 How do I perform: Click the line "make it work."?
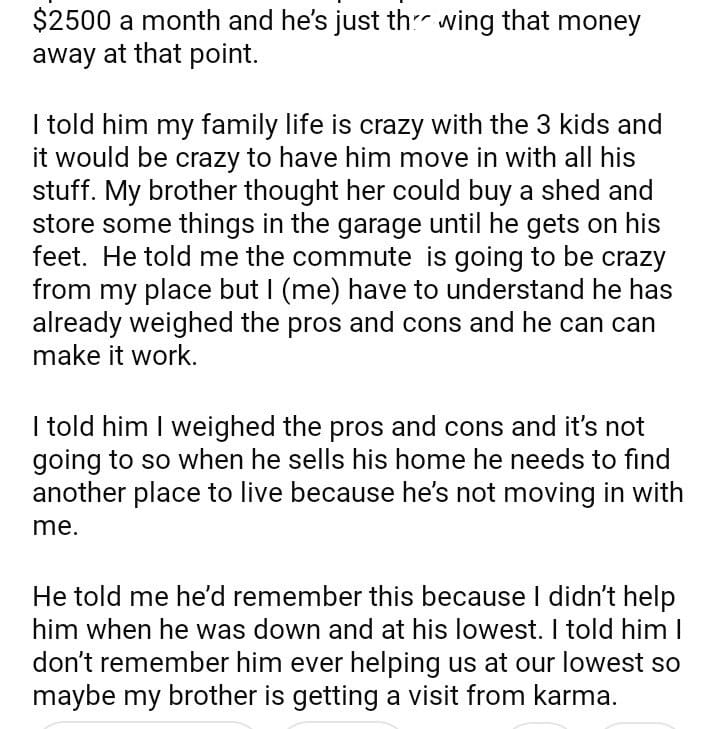tap(114, 357)
